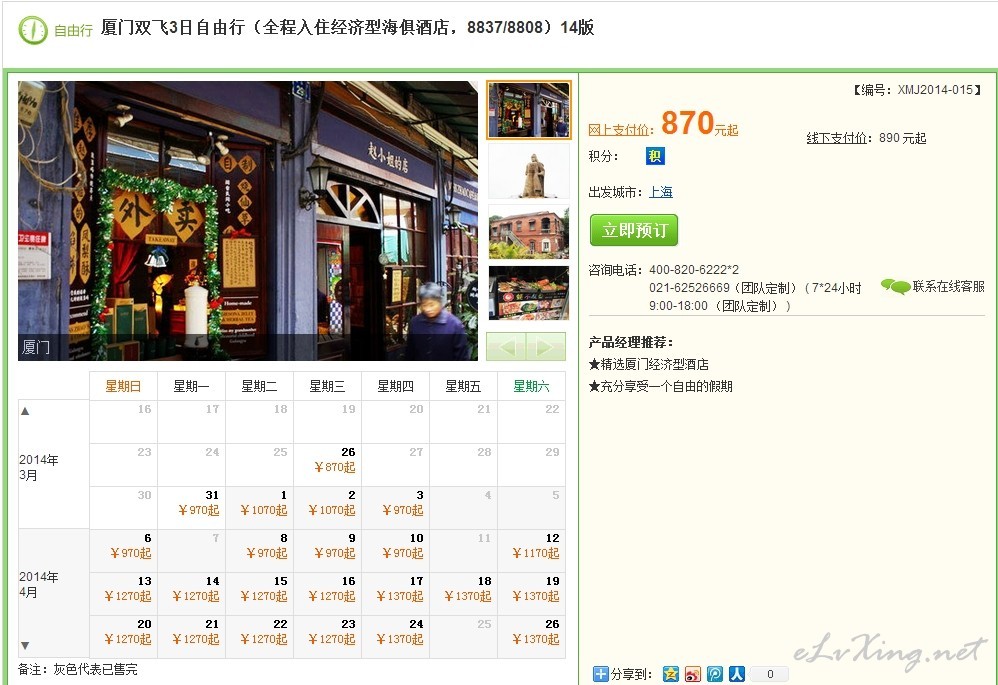Click the 线下支付价 link
The width and height of the screenshot is (998, 685).
[837, 138]
